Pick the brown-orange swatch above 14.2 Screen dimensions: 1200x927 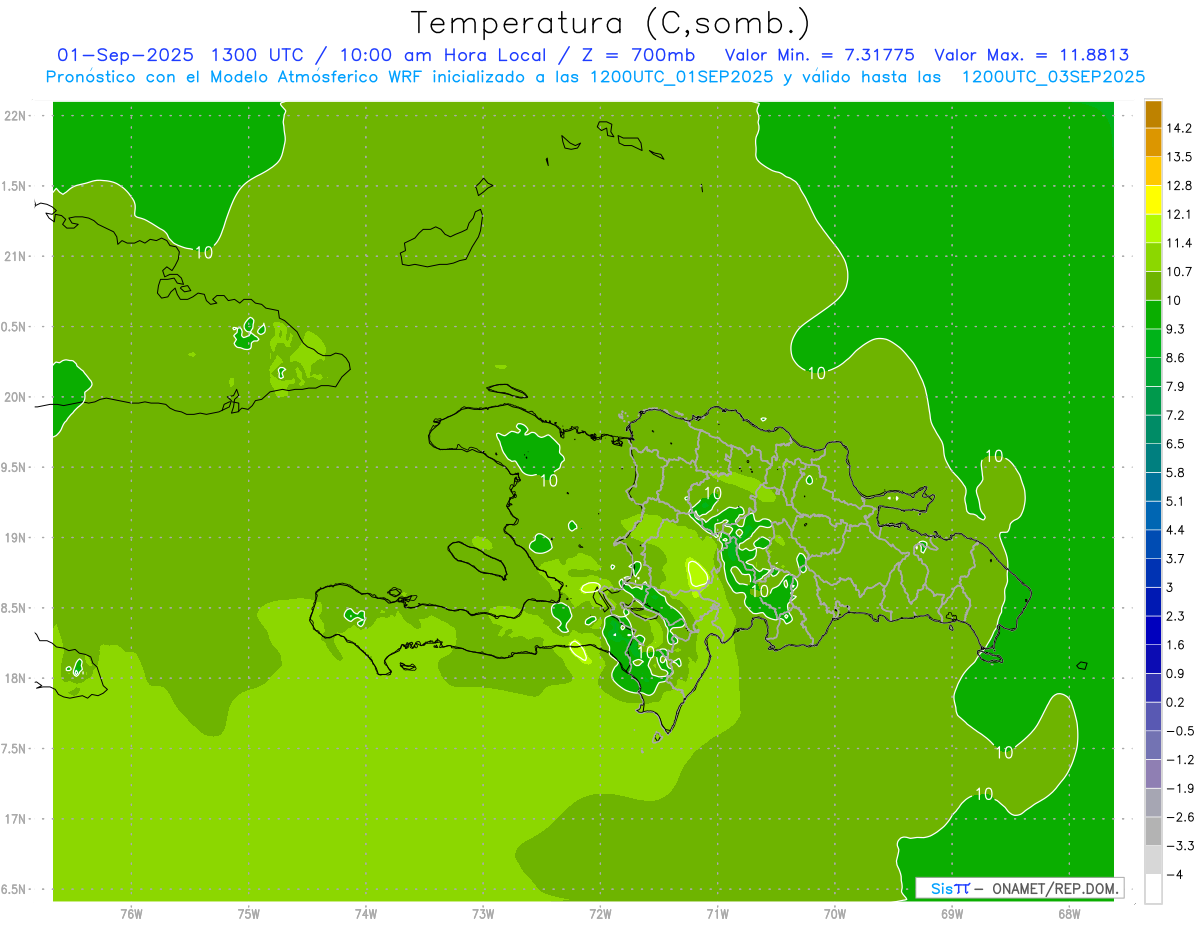tap(1153, 114)
